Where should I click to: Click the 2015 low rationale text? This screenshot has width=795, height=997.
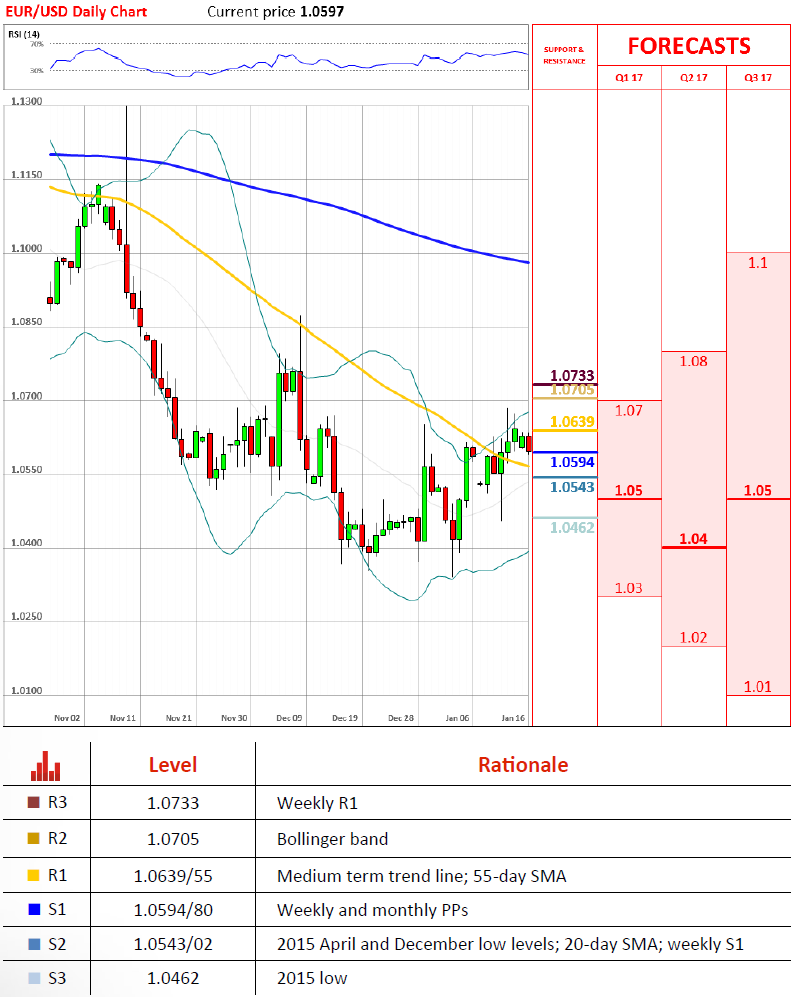[312, 978]
